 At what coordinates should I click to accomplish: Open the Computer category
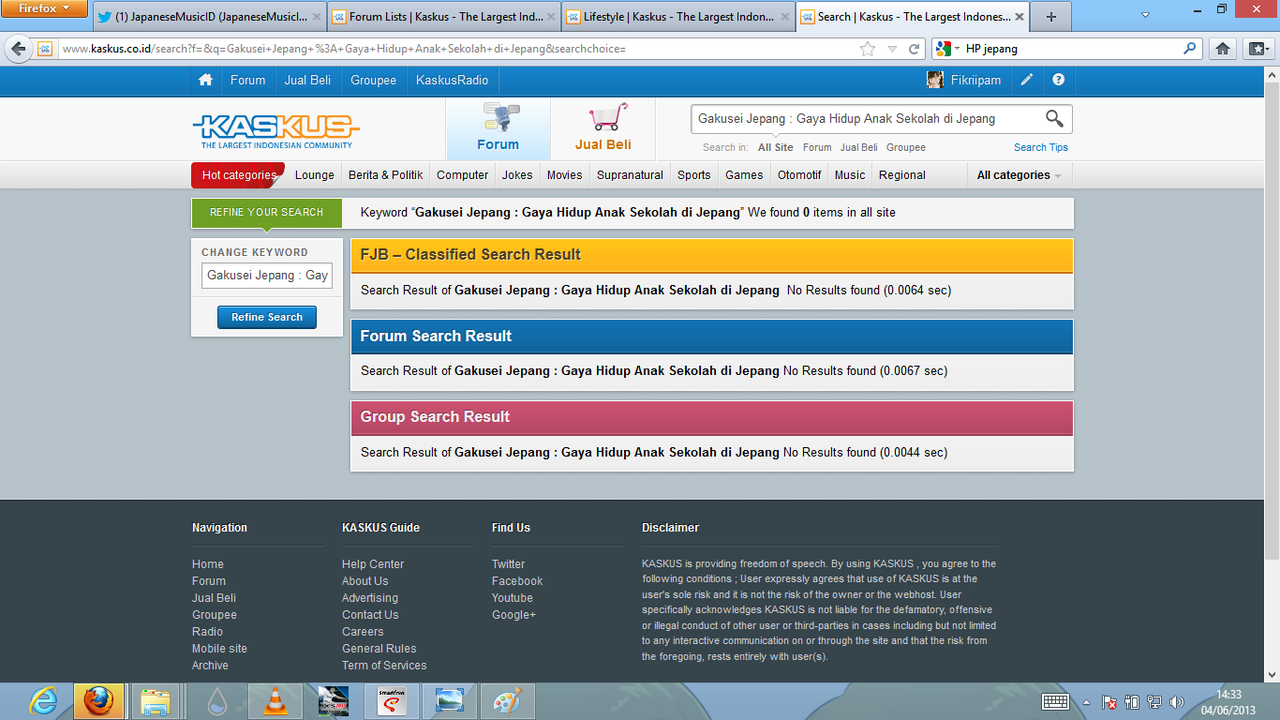click(x=462, y=175)
